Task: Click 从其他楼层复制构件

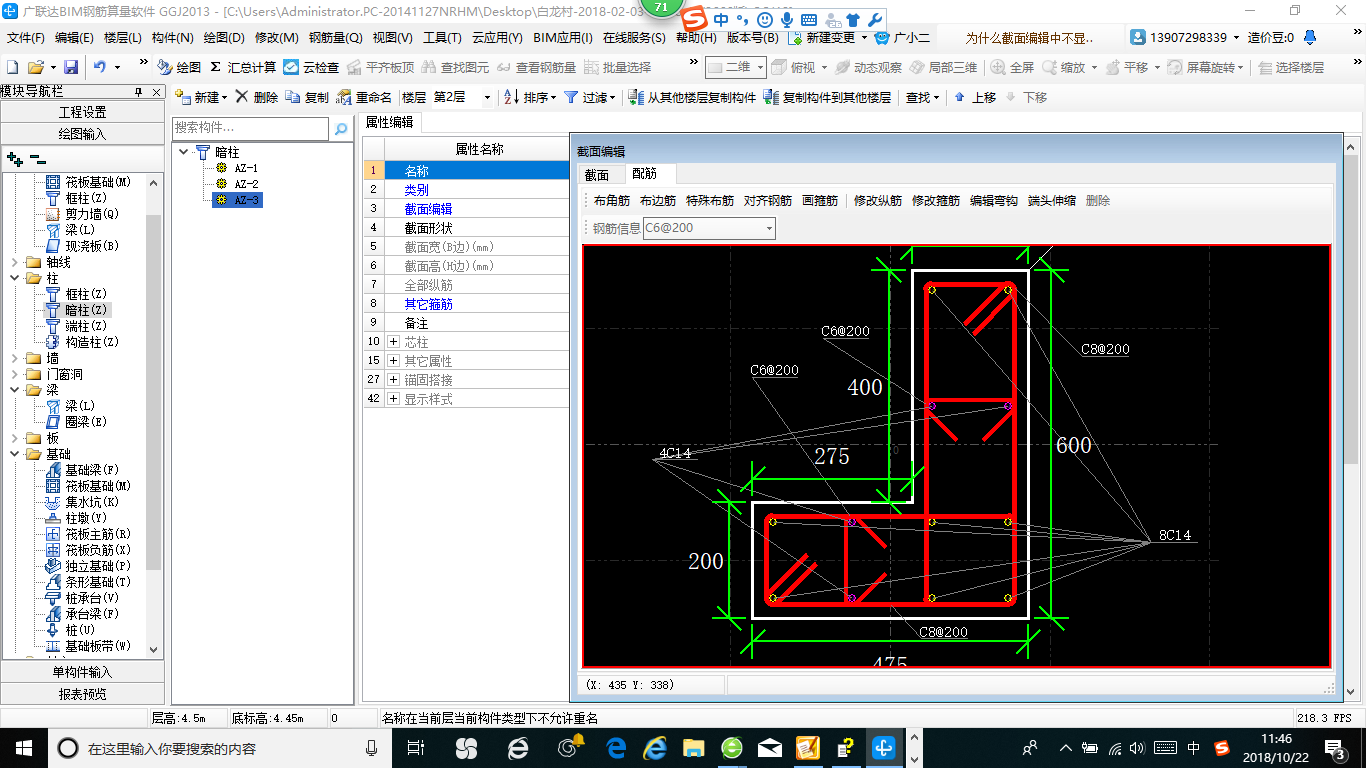Action: pos(692,97)
